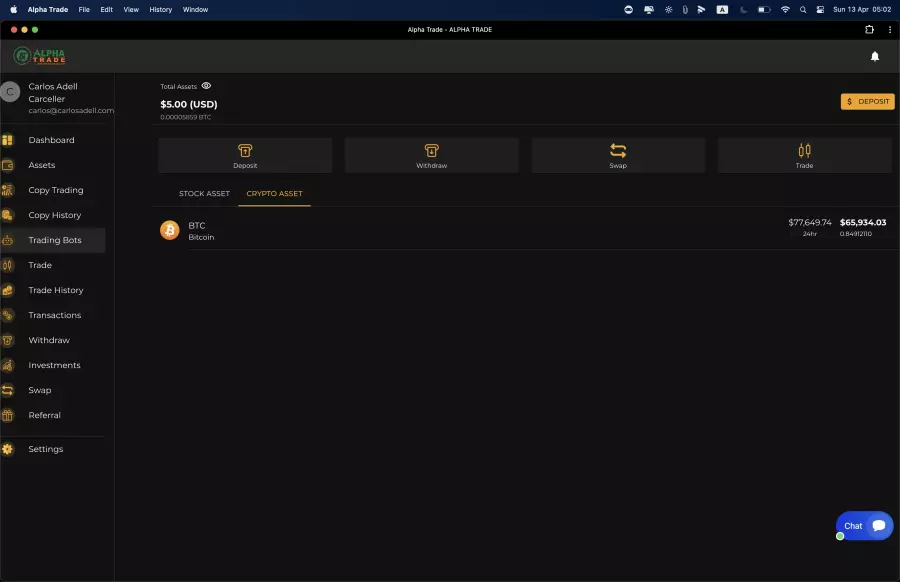Click the $77,649.74 24hr price

810,222
